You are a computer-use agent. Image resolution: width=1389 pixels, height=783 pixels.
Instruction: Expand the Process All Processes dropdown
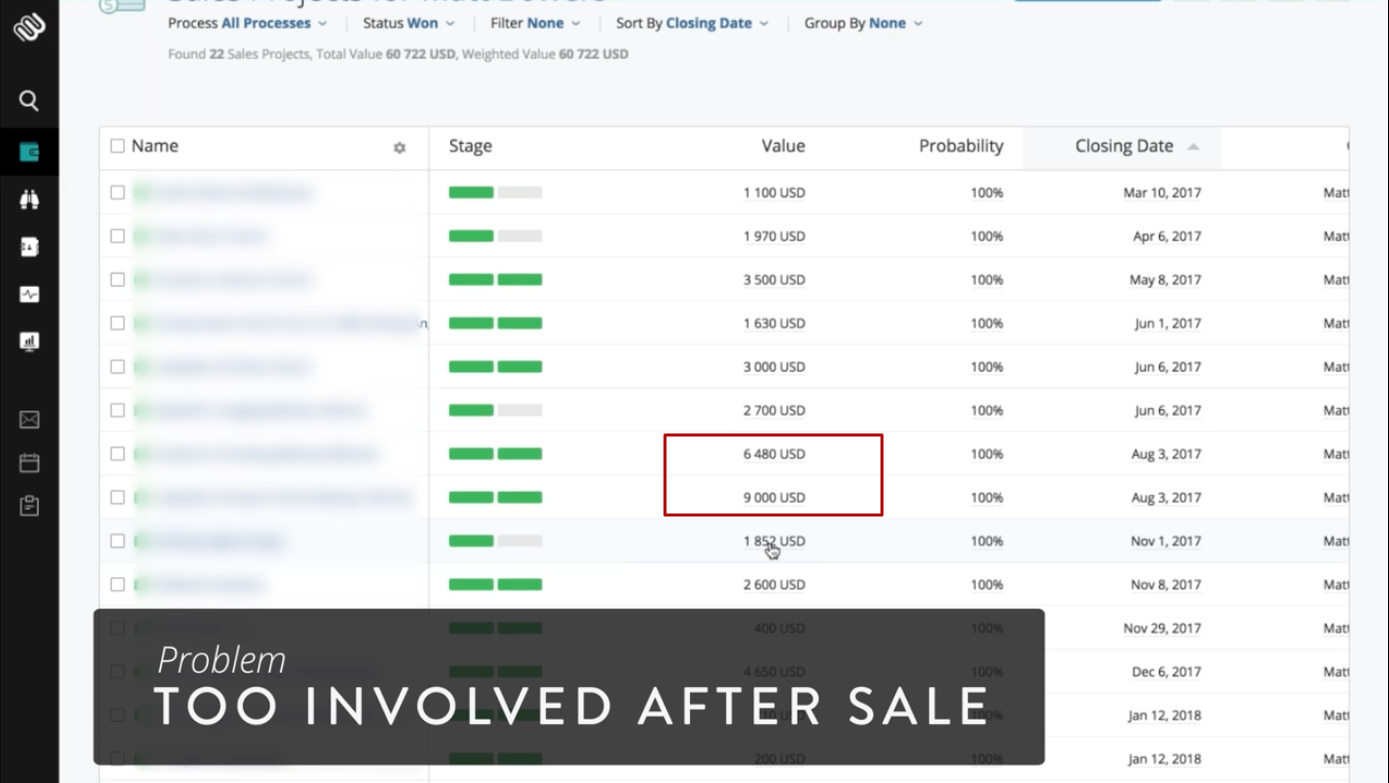[247, 23]
